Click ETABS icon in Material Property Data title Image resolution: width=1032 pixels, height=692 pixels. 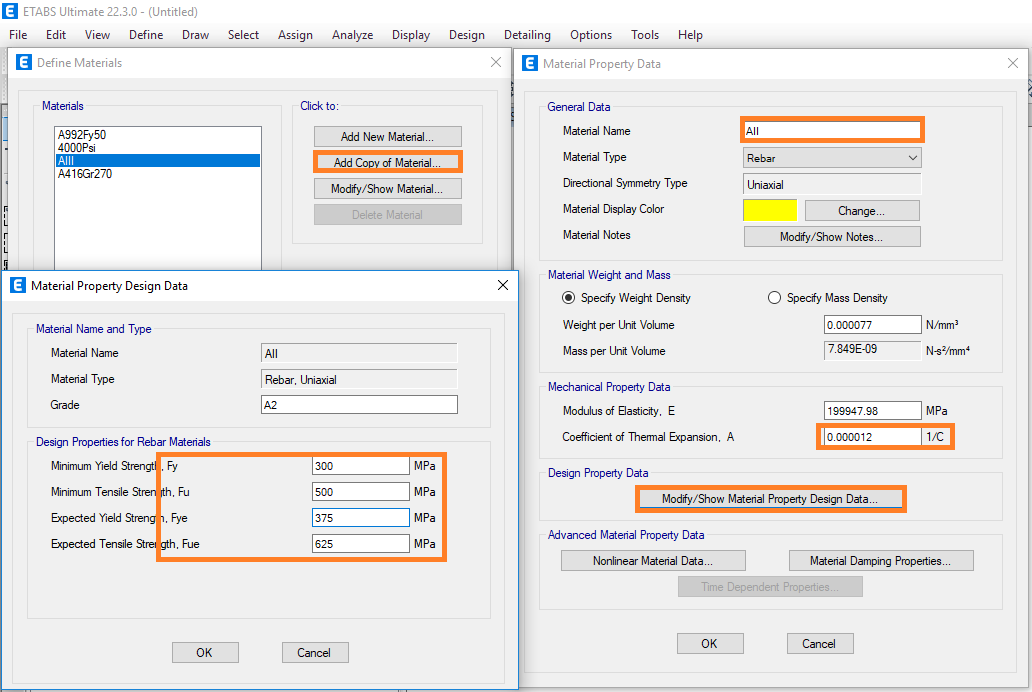[x=530, y=63]
